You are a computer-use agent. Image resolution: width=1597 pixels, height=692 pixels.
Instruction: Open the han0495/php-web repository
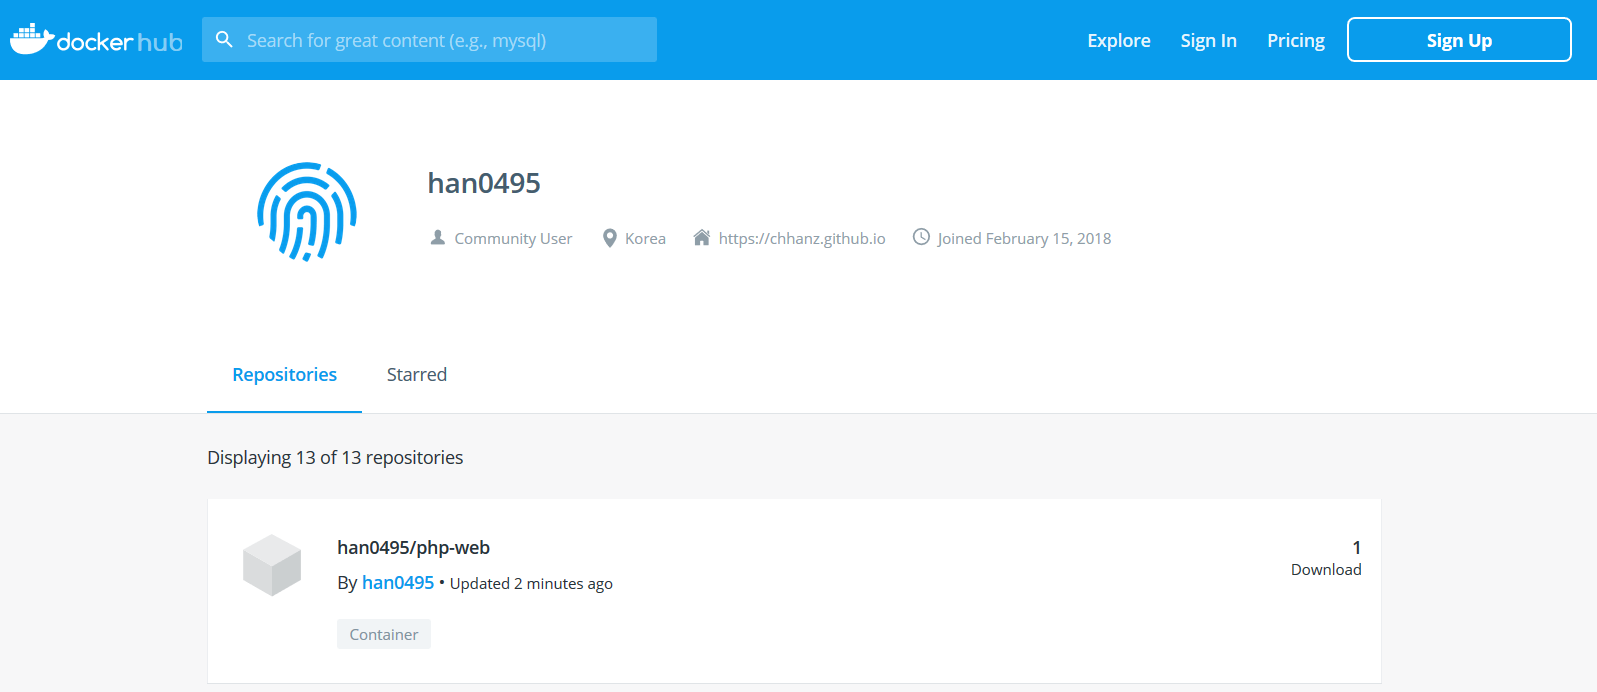tap(413, 547)
